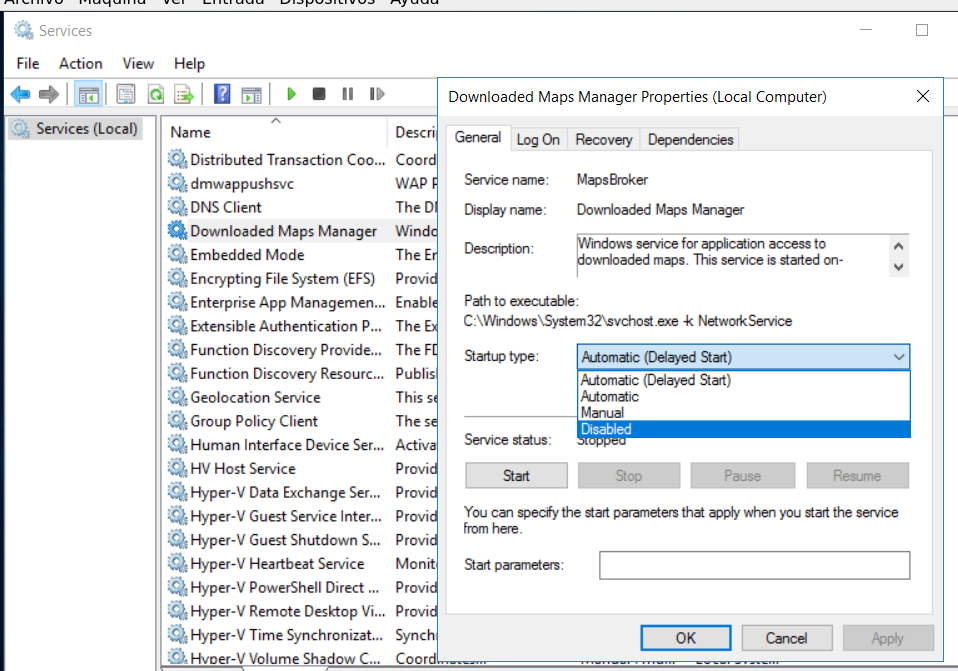The height and width of the screenshot is (671, 958).
Task: Toggle the action pane toolbar icon
Action: [251, 95]
